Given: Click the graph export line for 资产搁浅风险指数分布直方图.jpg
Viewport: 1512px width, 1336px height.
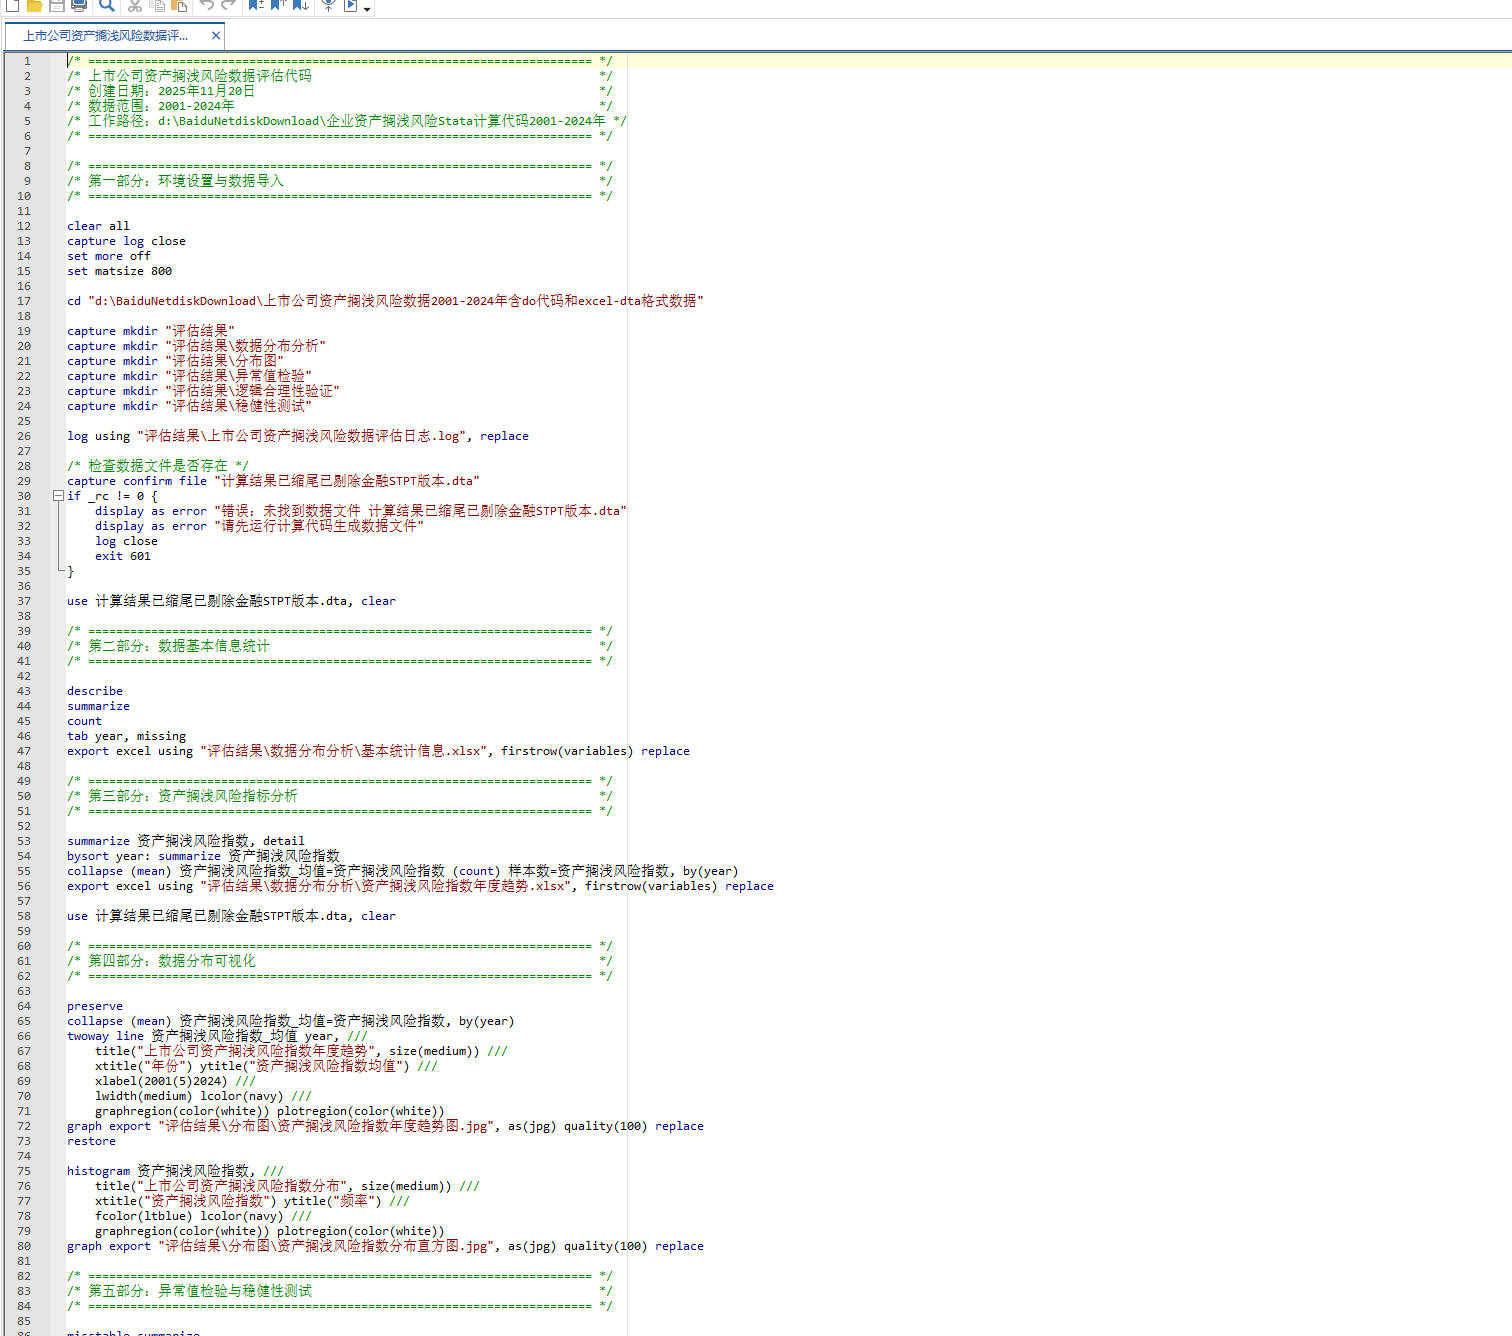Looking at the screenshot, I should pos(385,1246).
